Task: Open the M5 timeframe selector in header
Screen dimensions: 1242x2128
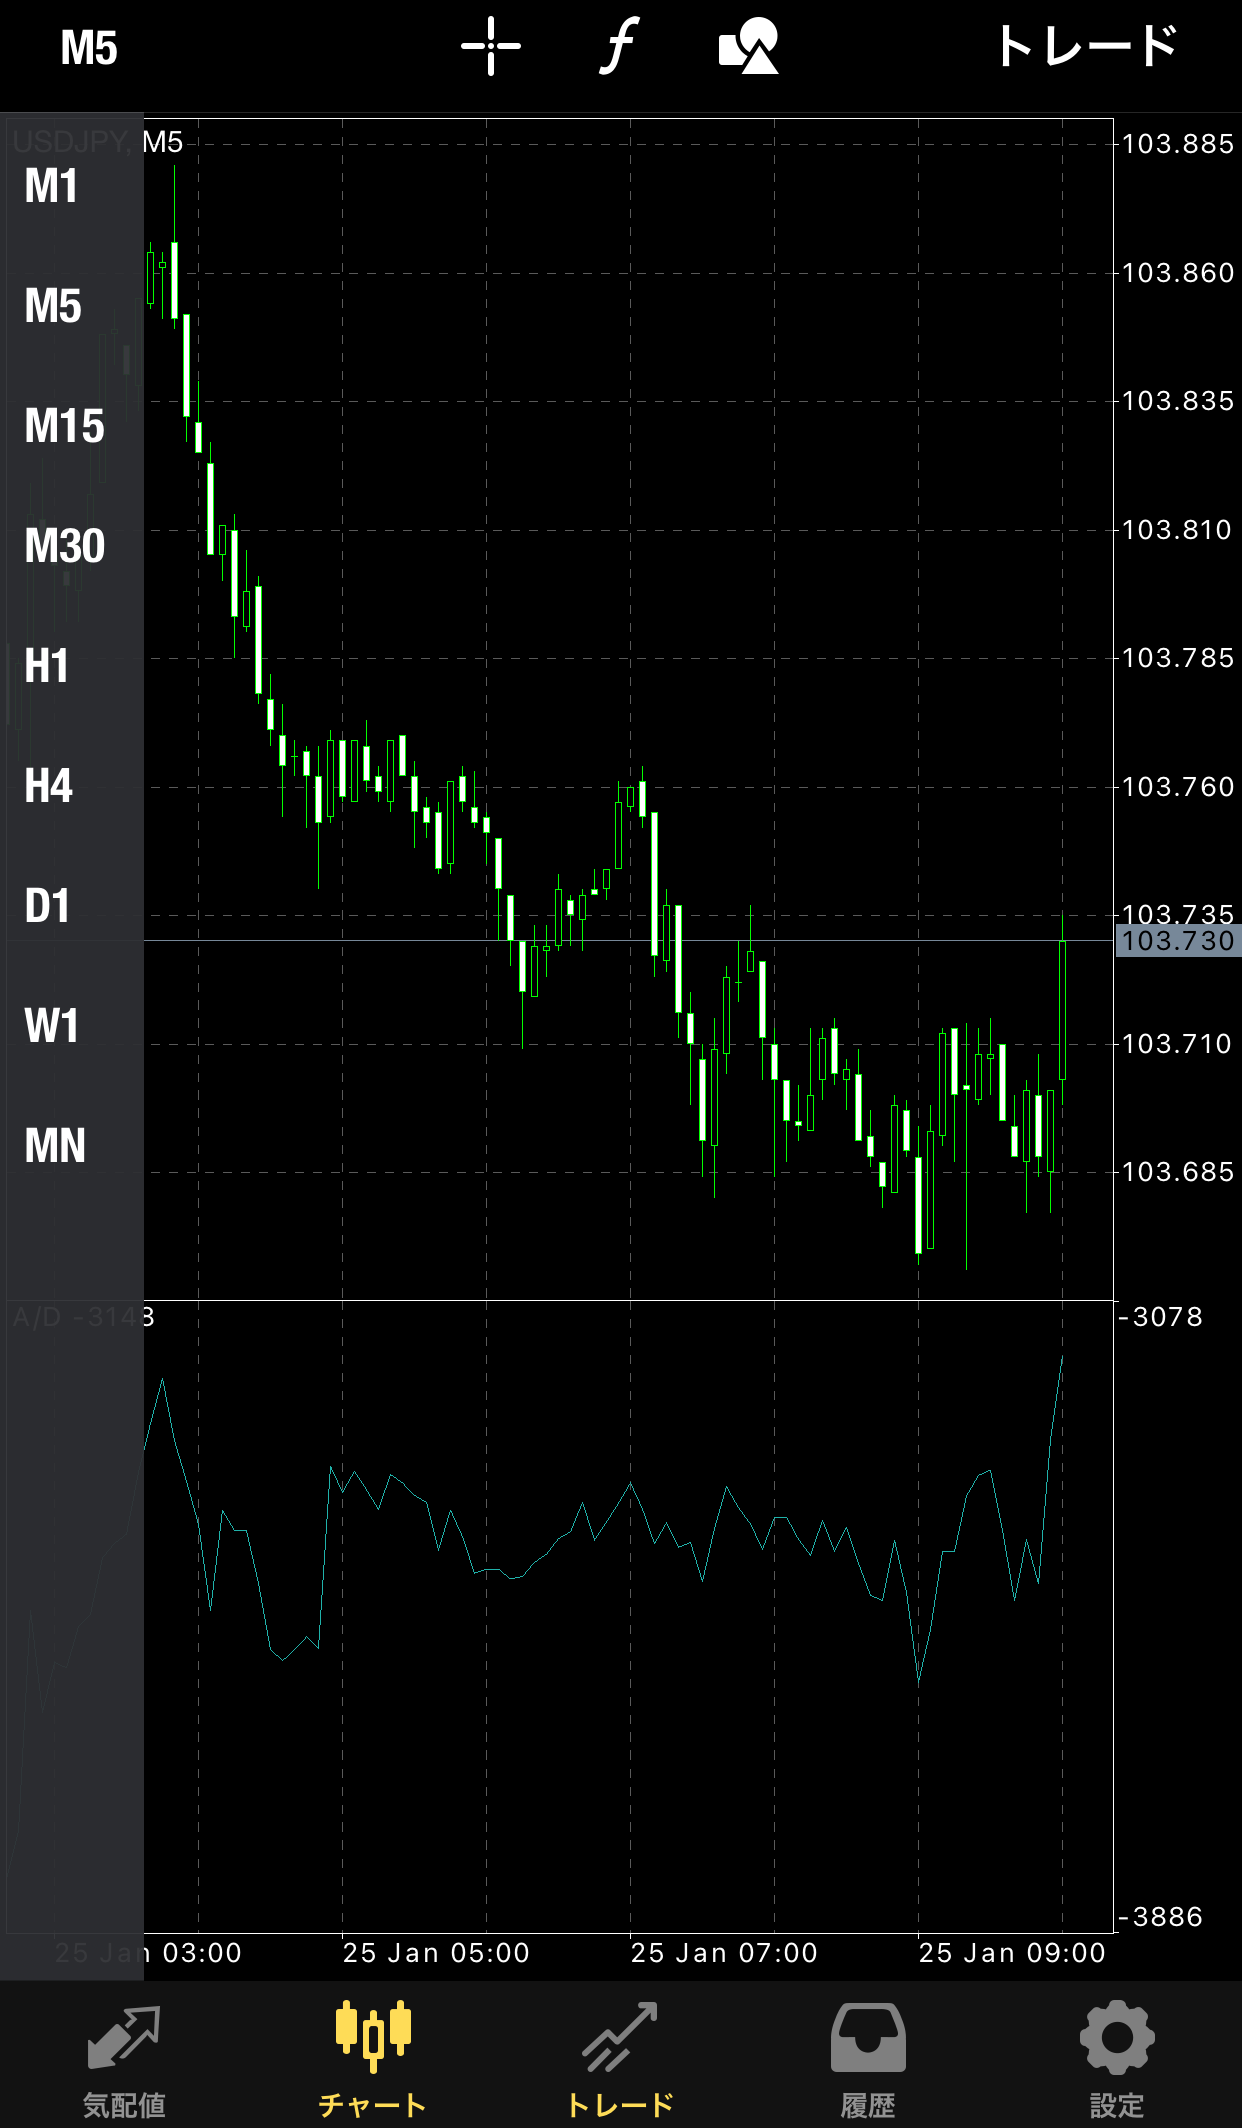Action: [x=89, y=47]
